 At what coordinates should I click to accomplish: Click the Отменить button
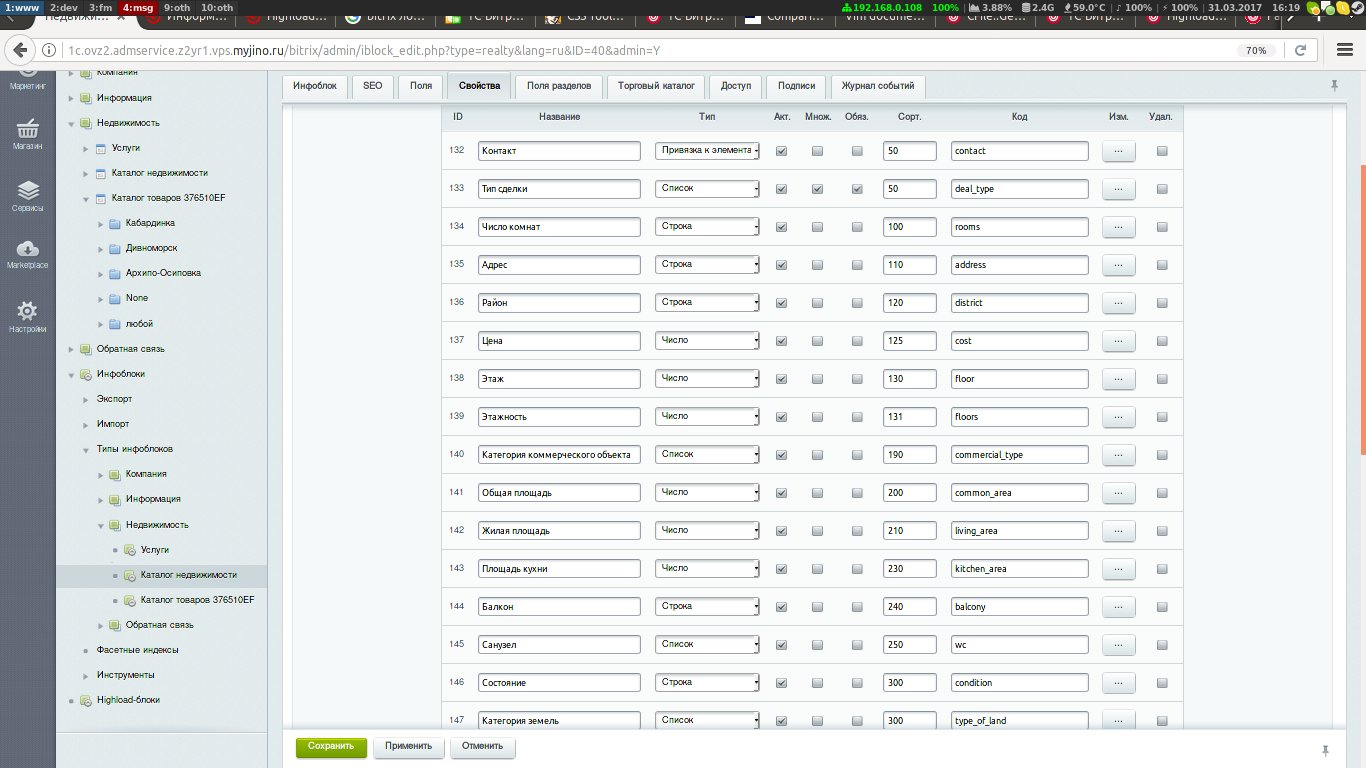482,746
